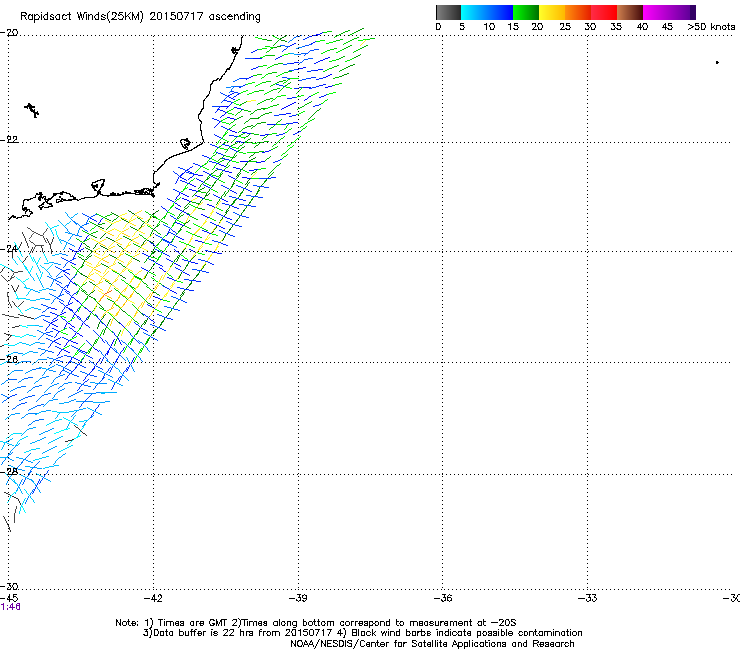This screenshot has width=740, height=650.
Task: Click the legend label '35'
Action: [616, 27]
